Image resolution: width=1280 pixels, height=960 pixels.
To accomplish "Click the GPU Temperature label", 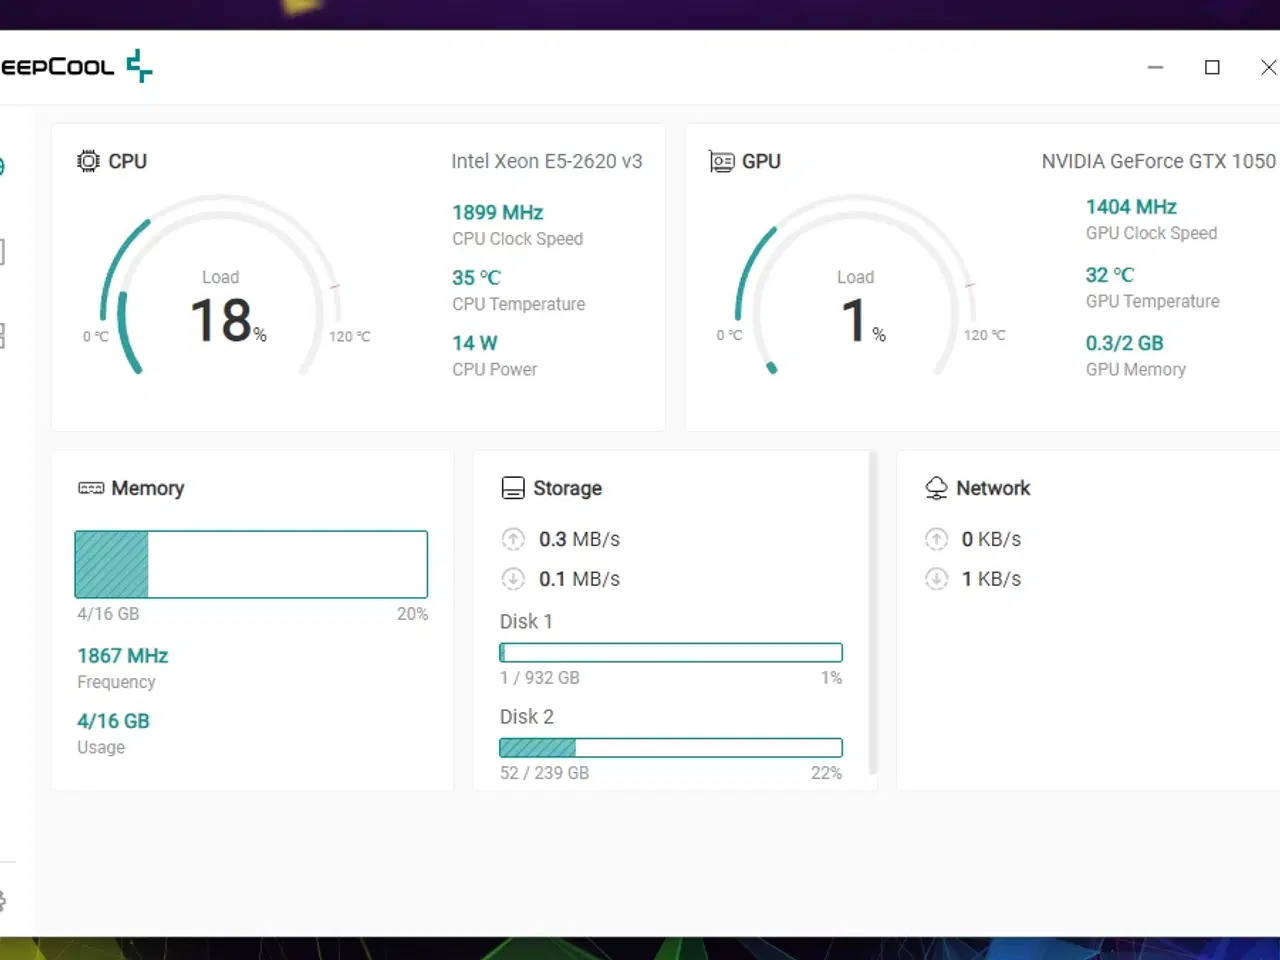I will coord(1153,301).
